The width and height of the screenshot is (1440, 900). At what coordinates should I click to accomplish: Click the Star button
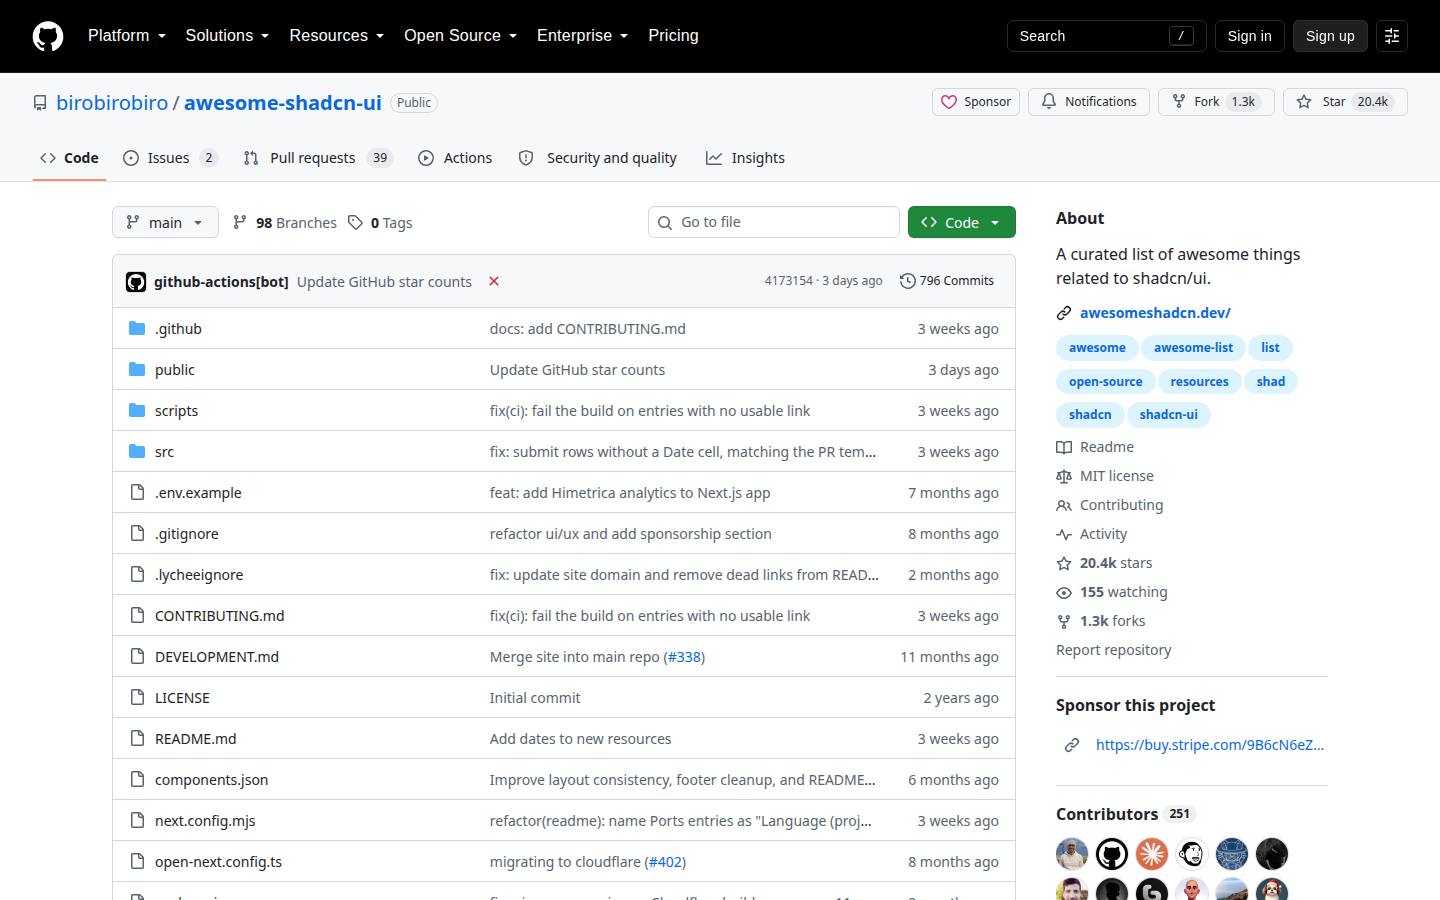1345,102
